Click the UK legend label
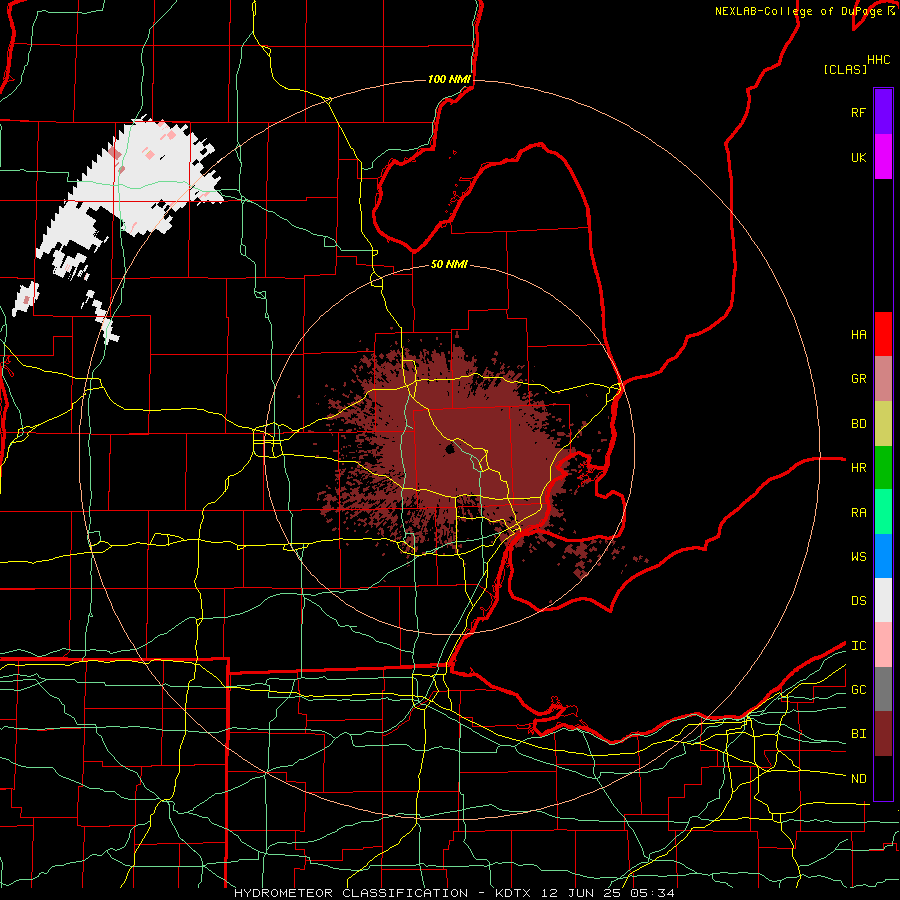The height and width of the screenshot is (900, 900). coord(858,157)
